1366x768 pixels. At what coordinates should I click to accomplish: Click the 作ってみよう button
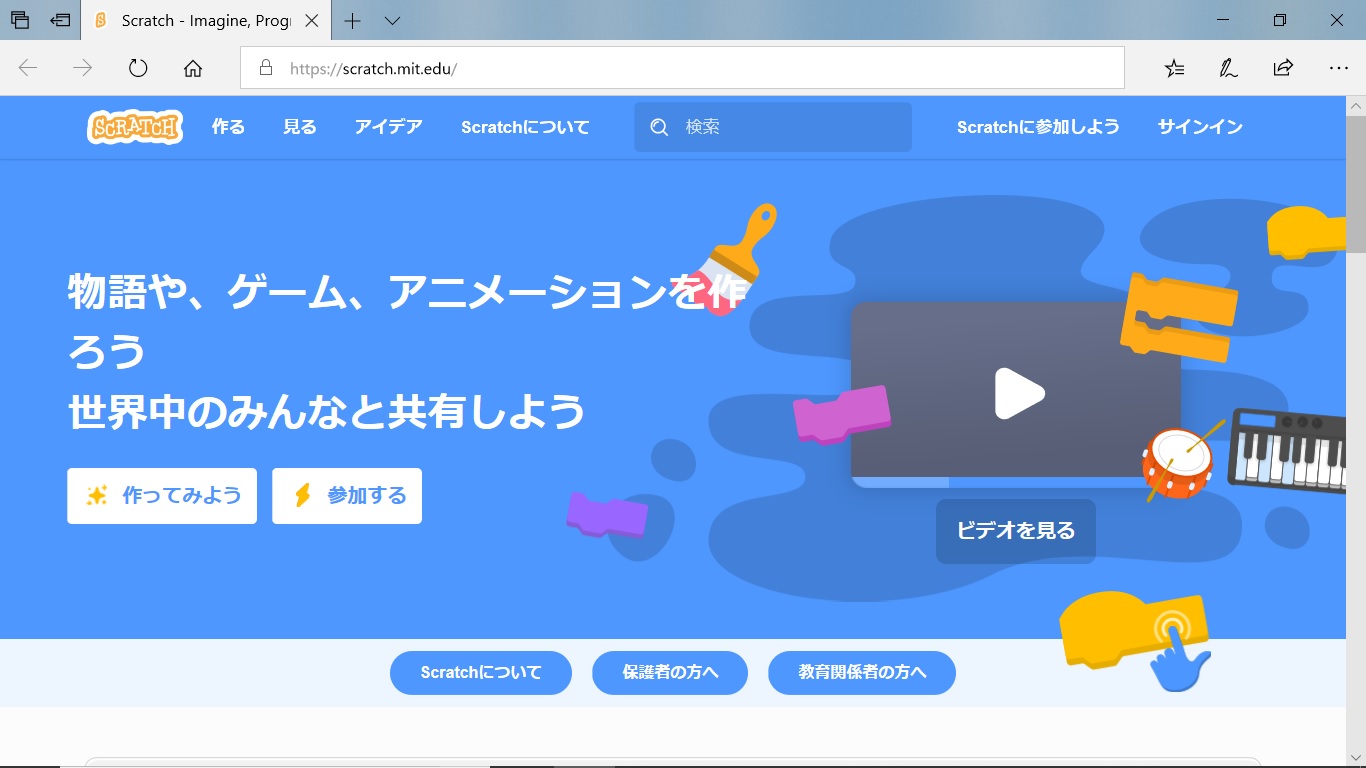(x=162, y=496)
